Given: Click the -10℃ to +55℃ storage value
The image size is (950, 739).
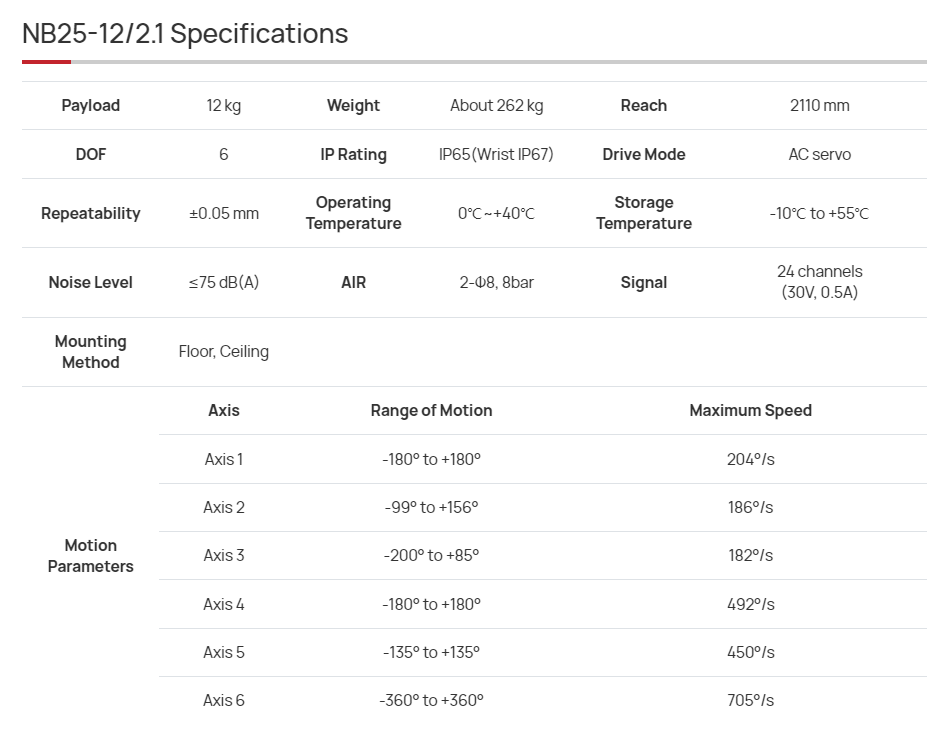Looking at the screenshot, I should tap(819, 213).
